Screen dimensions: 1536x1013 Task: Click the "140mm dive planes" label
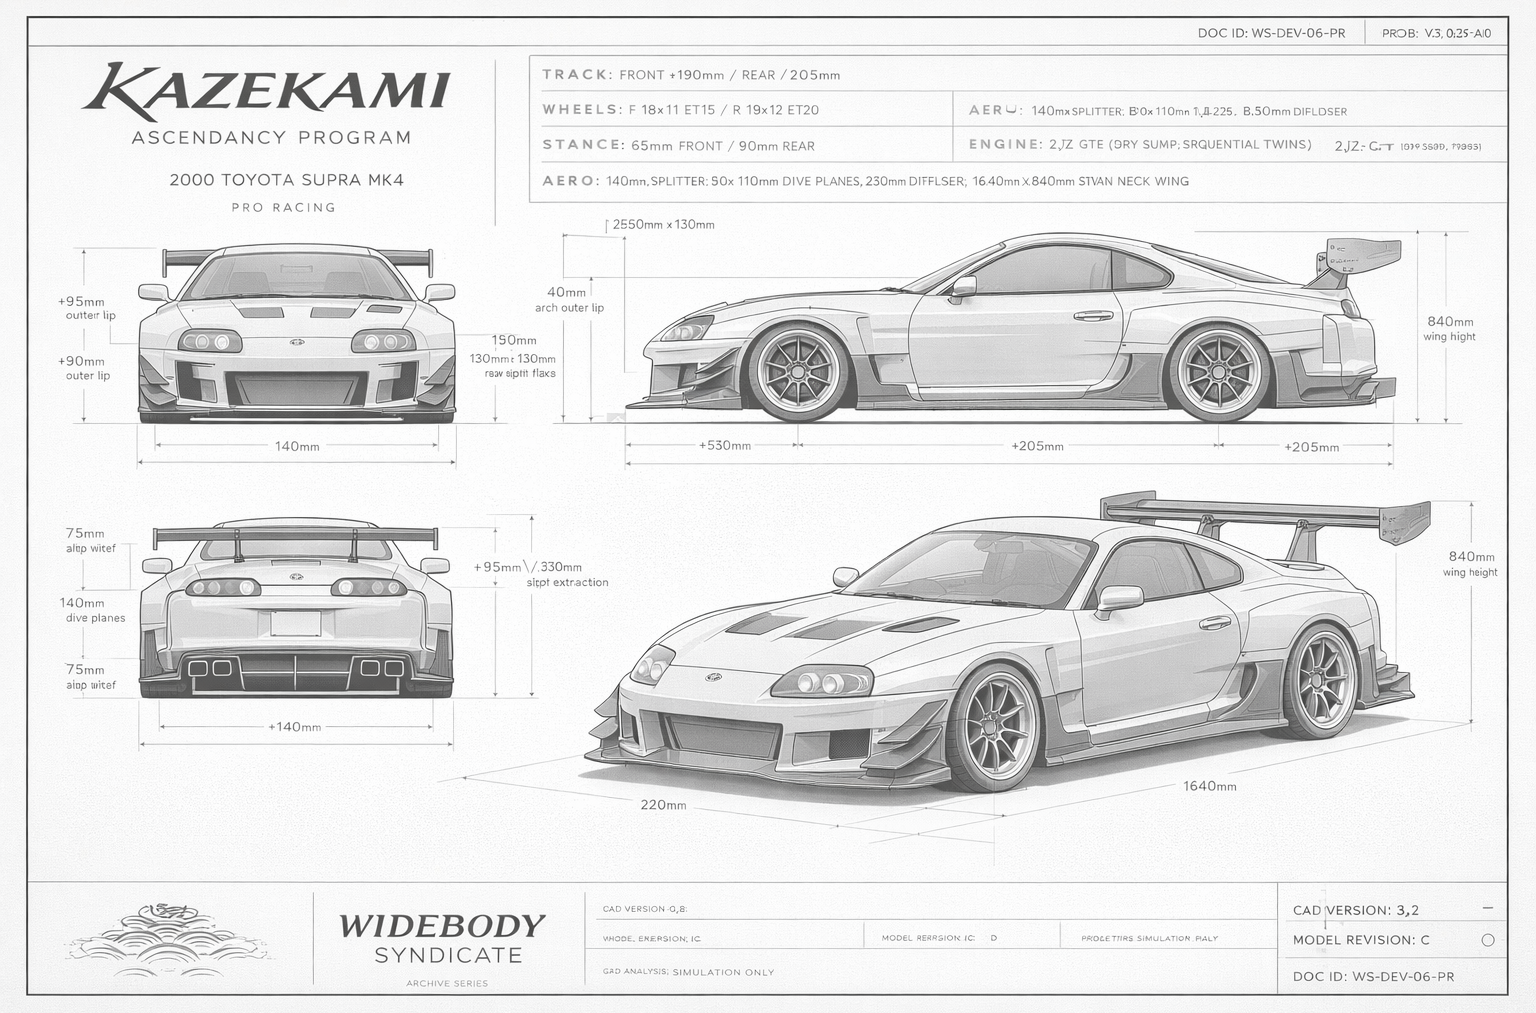coord(92,610)
